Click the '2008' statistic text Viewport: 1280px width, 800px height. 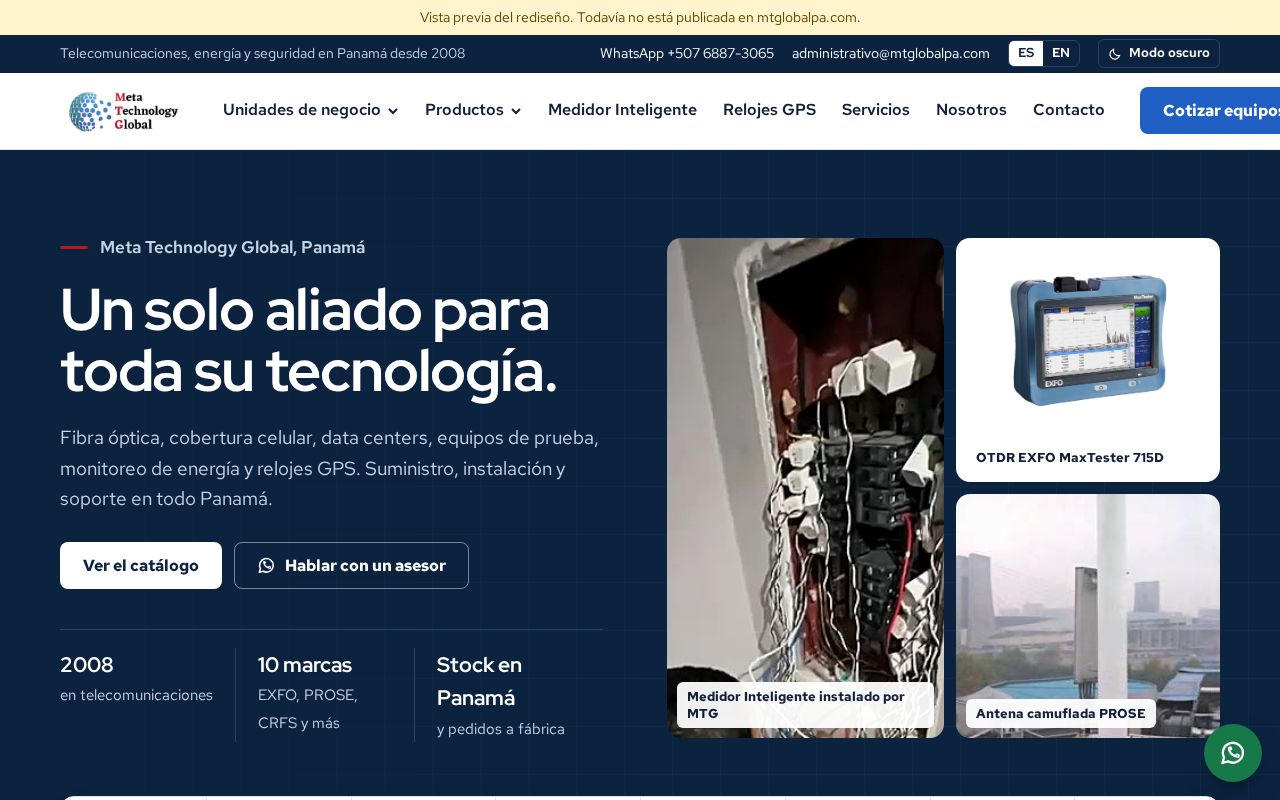click(x=87, y=665)
